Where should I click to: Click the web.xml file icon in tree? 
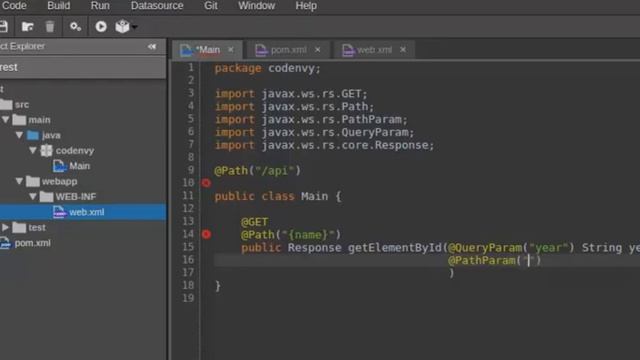(x=59, y=212)
